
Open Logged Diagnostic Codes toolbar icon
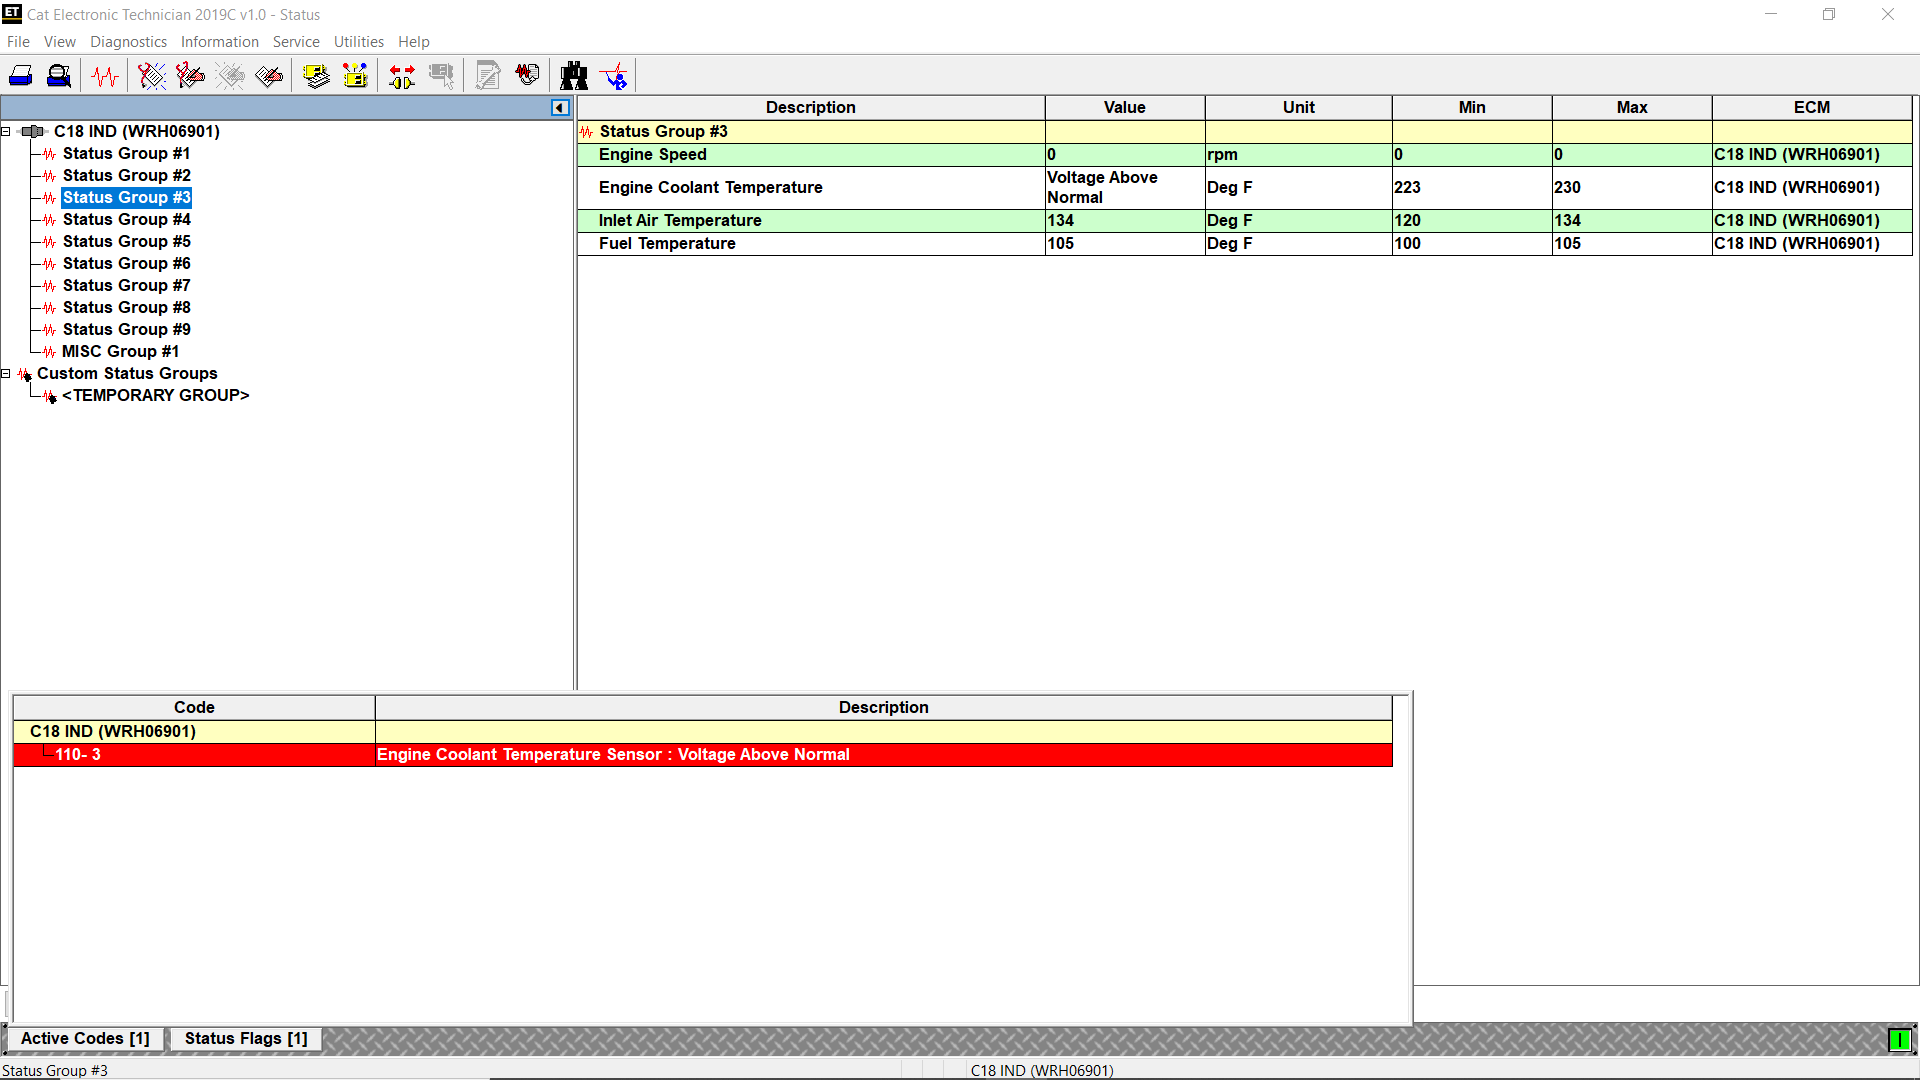[x=190, y=76]
